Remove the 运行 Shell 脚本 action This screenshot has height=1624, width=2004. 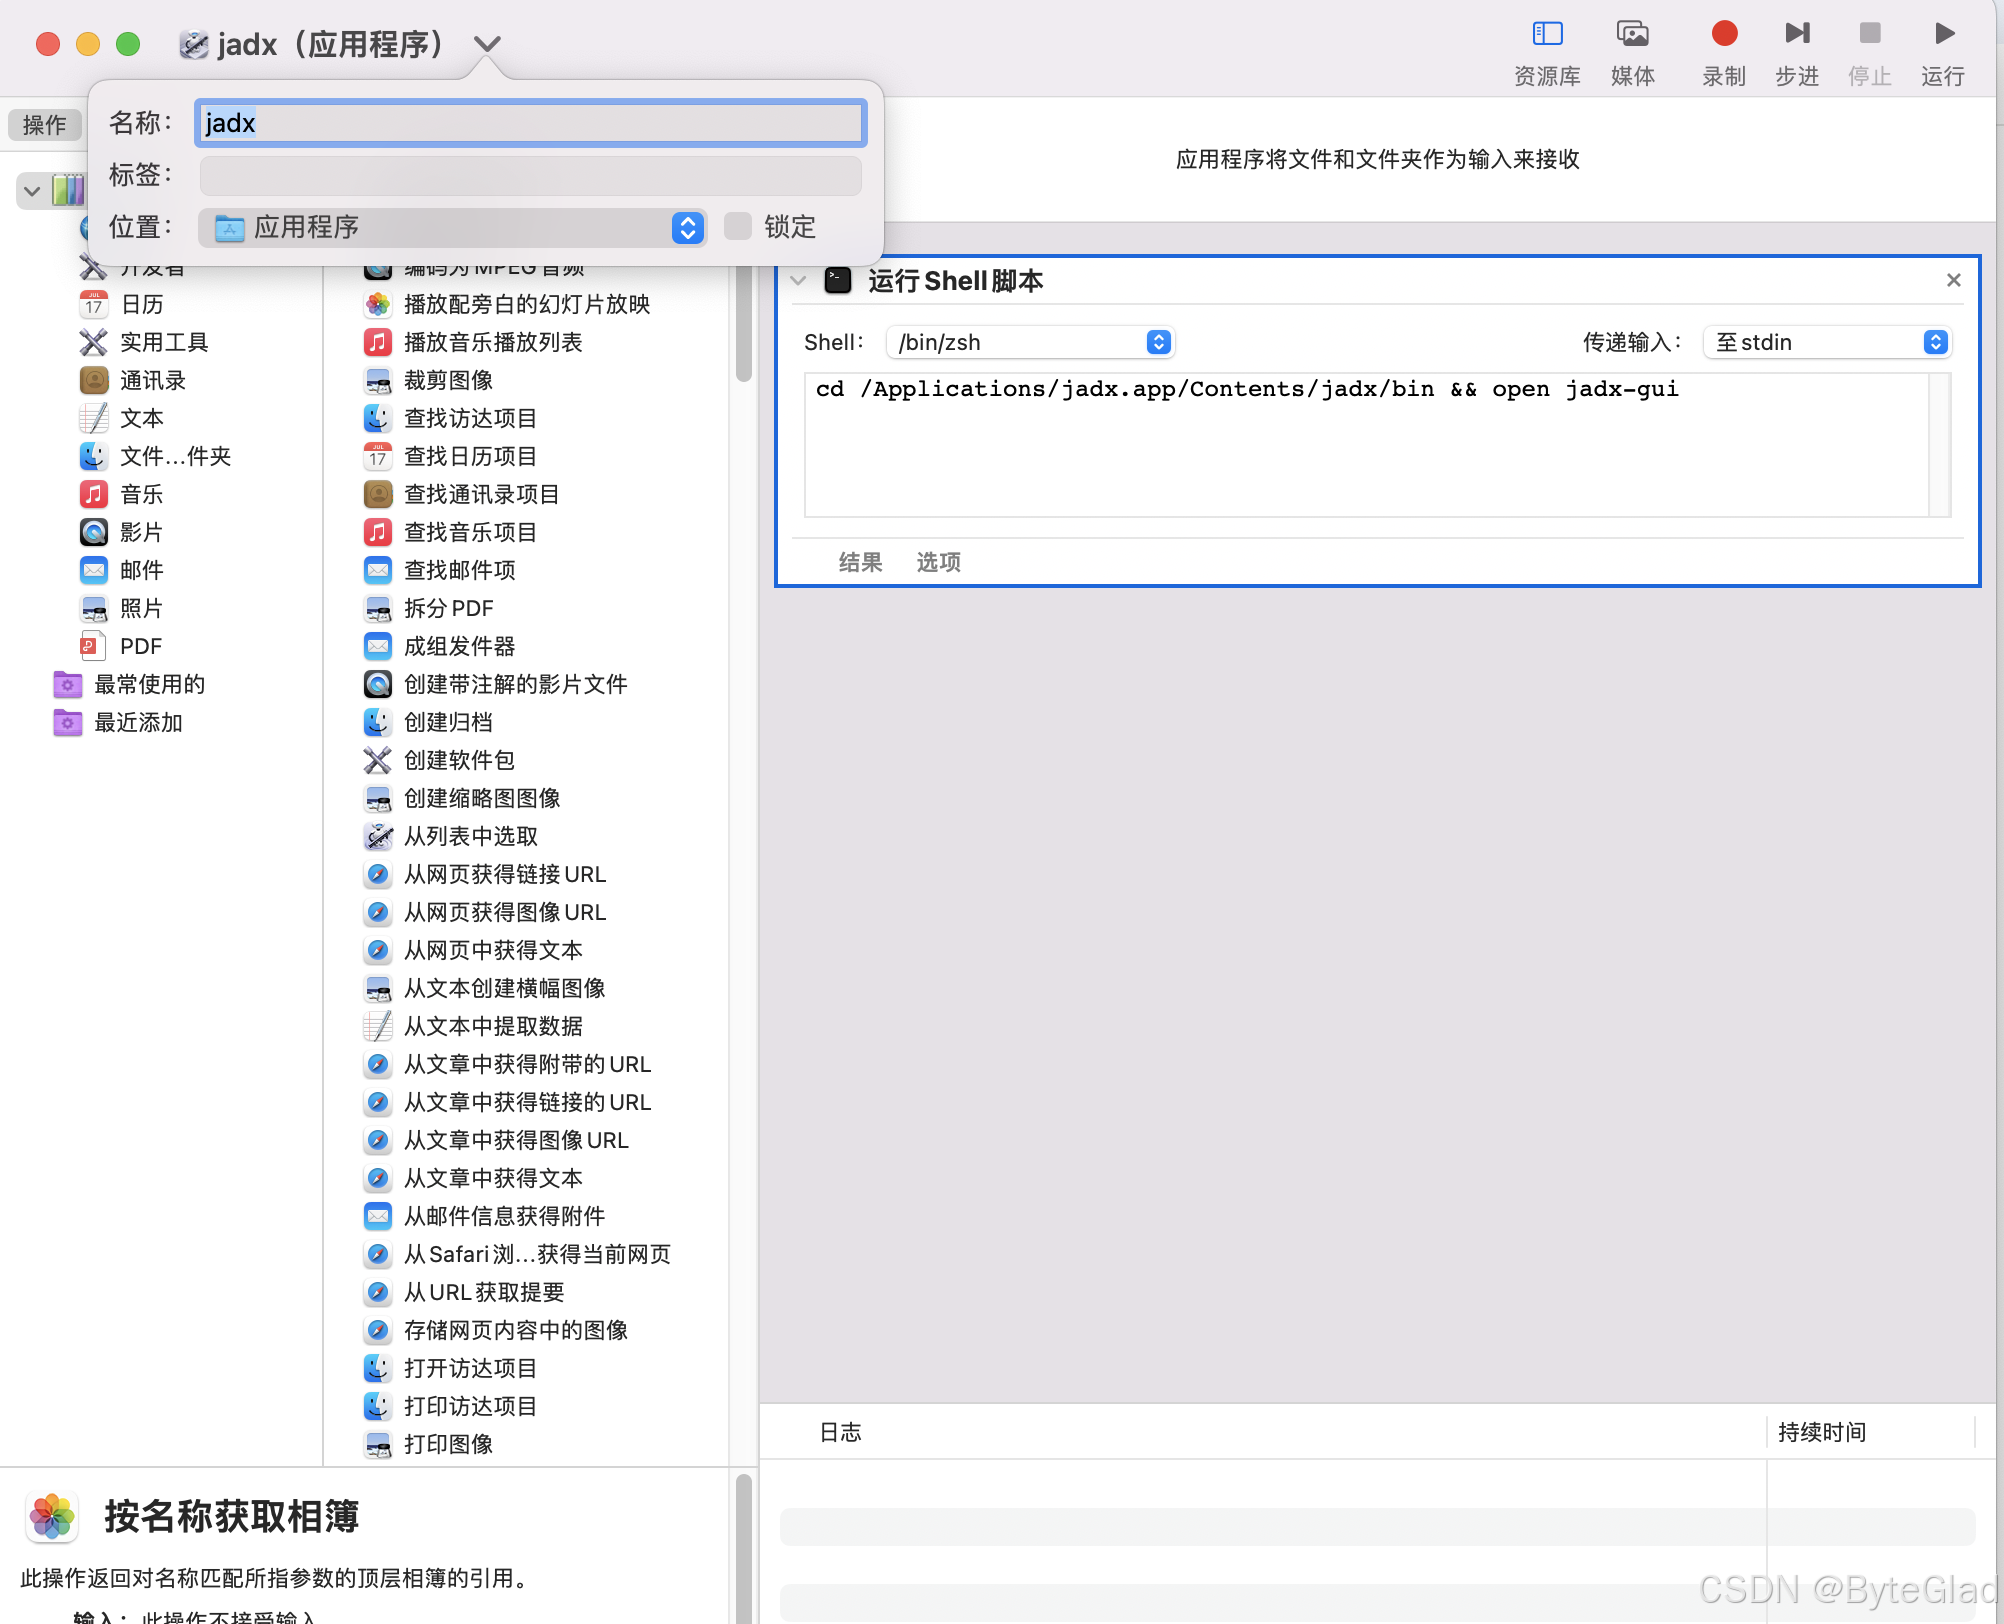[x=1952, y=280]
